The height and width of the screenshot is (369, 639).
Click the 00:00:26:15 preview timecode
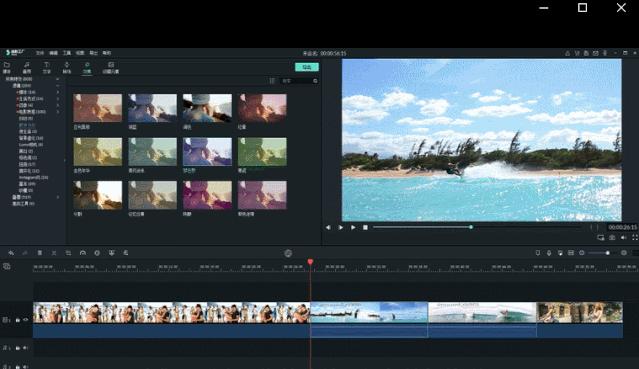click(622, 227)
